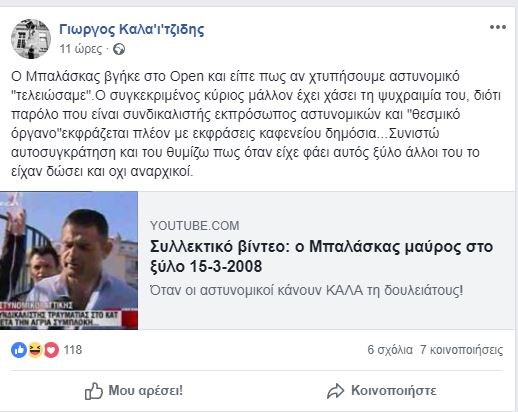This screenshot has width=518, height=412.
Task: Click the red heart love reaction icon
Action: 51,350
